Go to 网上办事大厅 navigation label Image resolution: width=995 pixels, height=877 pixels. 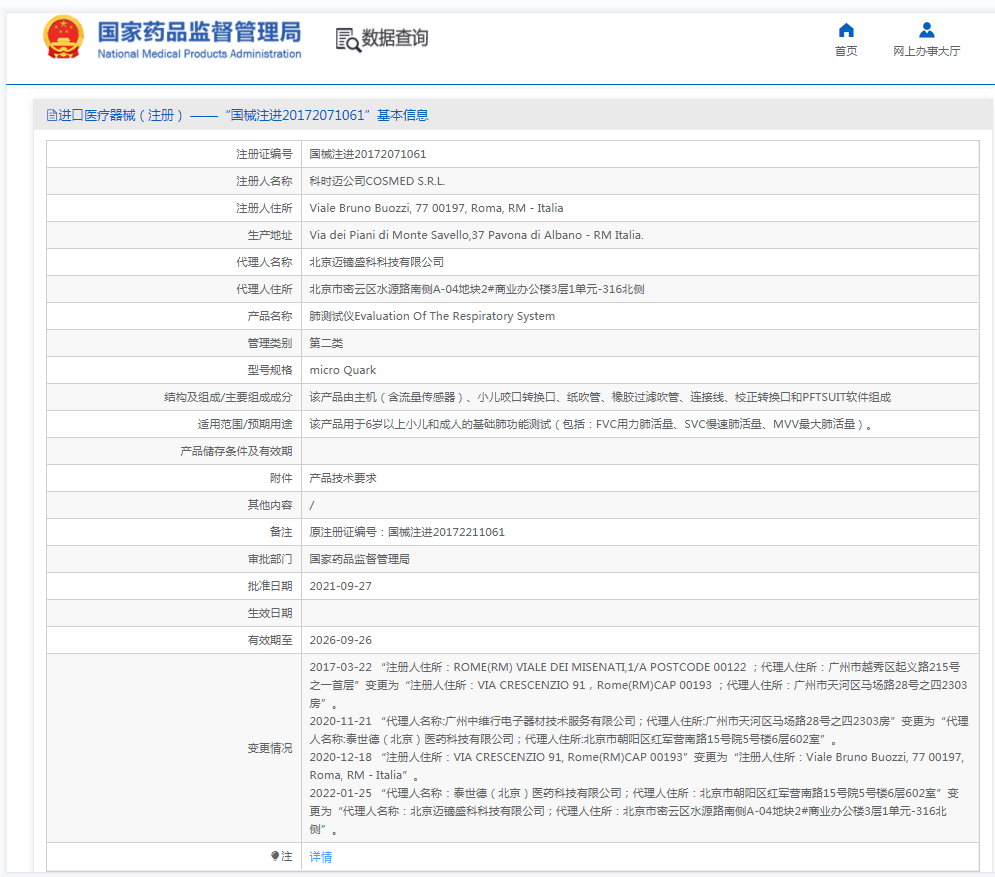point(926,52)
